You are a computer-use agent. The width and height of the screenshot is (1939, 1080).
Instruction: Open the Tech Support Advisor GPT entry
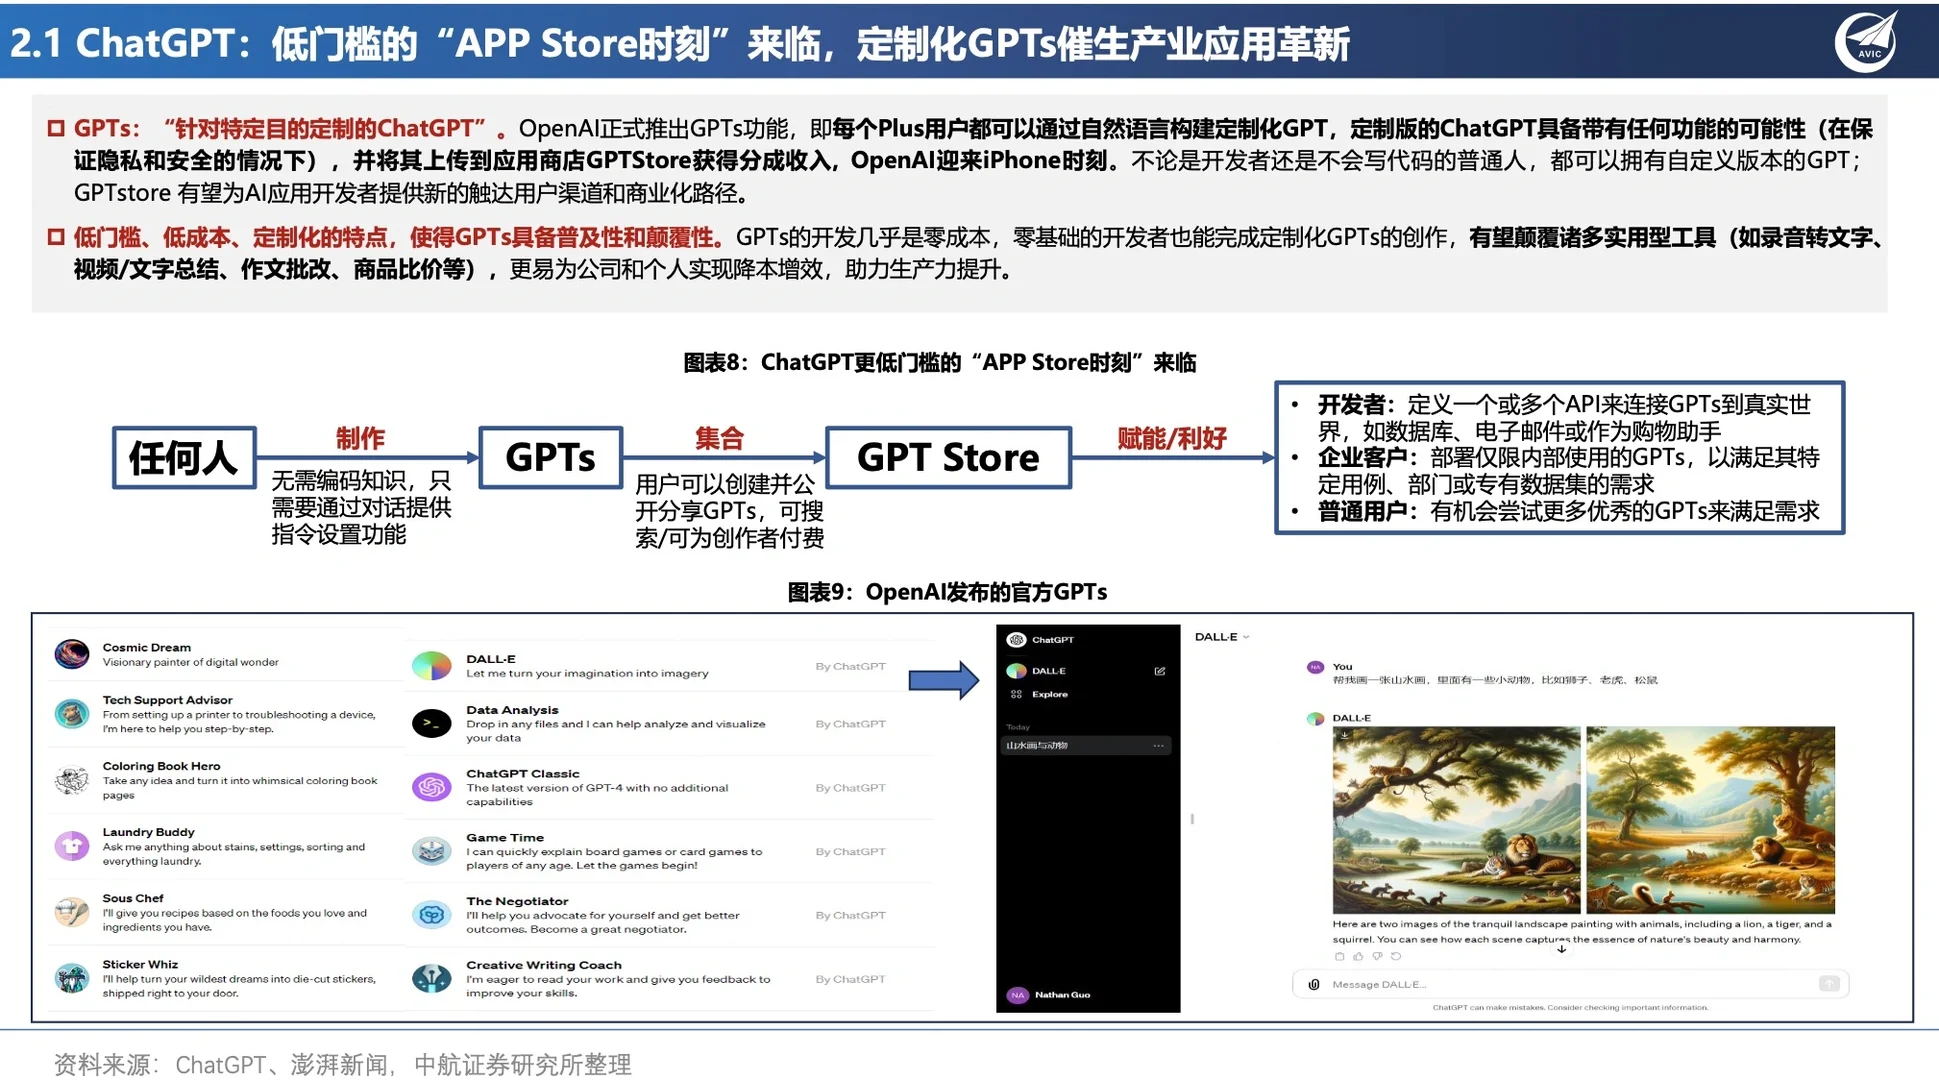pos(225,714)
